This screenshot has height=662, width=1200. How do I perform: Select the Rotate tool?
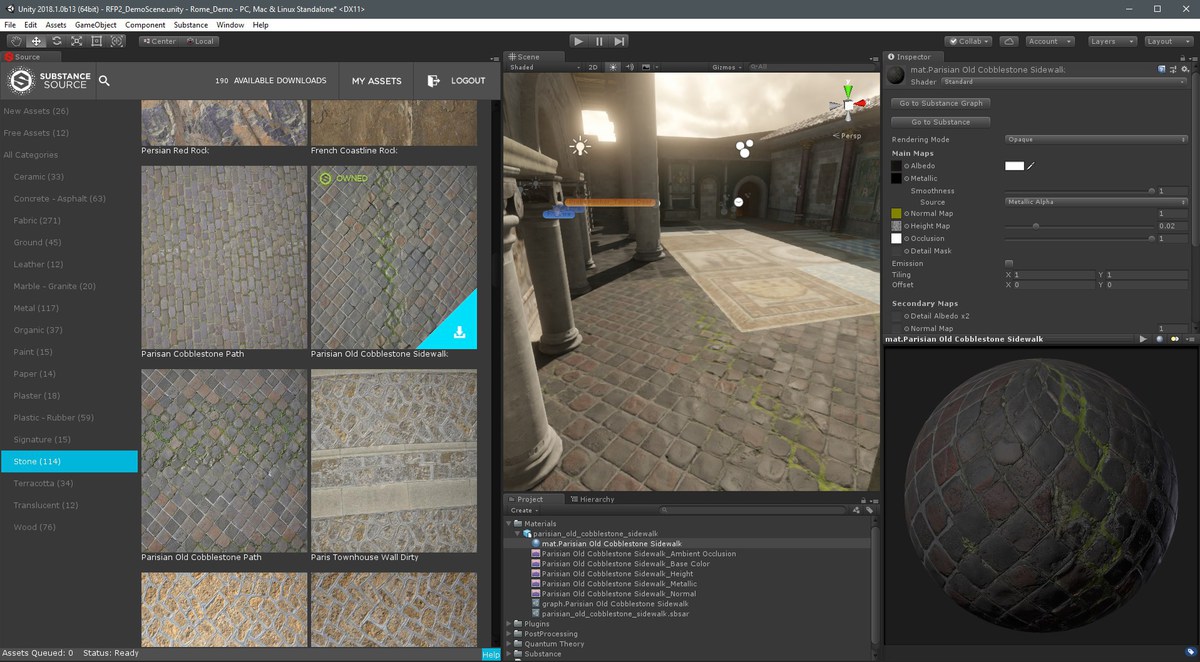click(56, 41)
